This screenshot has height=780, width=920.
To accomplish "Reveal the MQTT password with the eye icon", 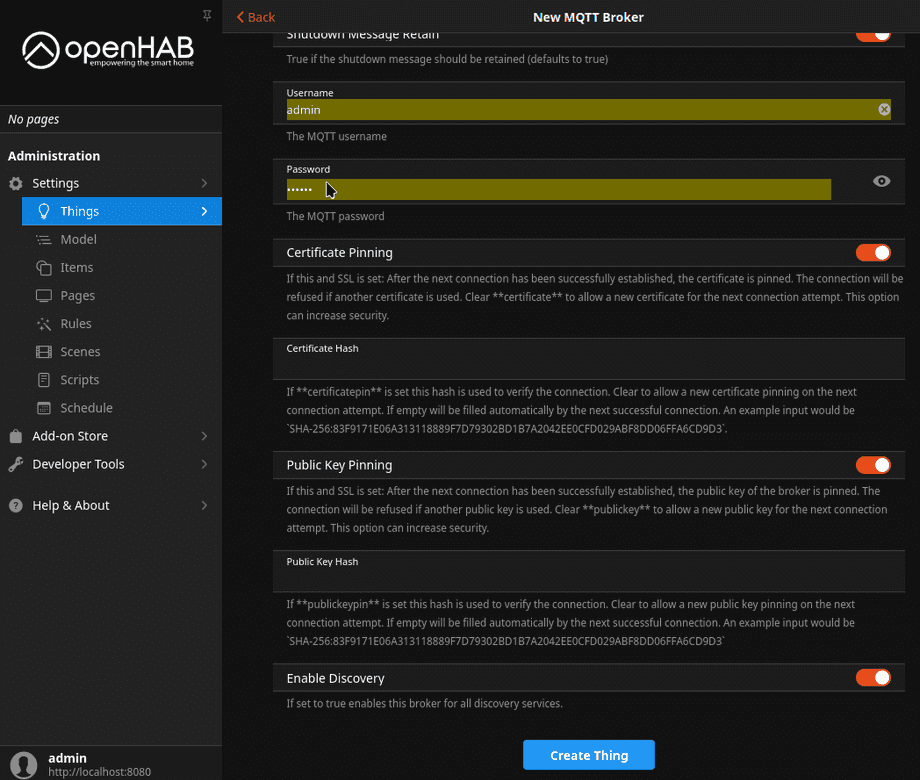I will (x=880, y=181).
